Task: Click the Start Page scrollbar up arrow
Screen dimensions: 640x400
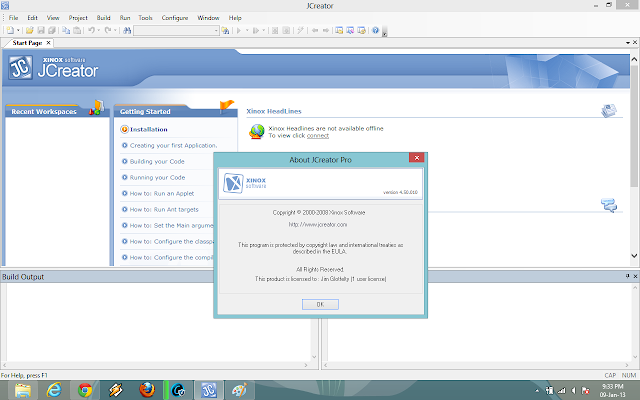Action: click(x=634, y=59)
